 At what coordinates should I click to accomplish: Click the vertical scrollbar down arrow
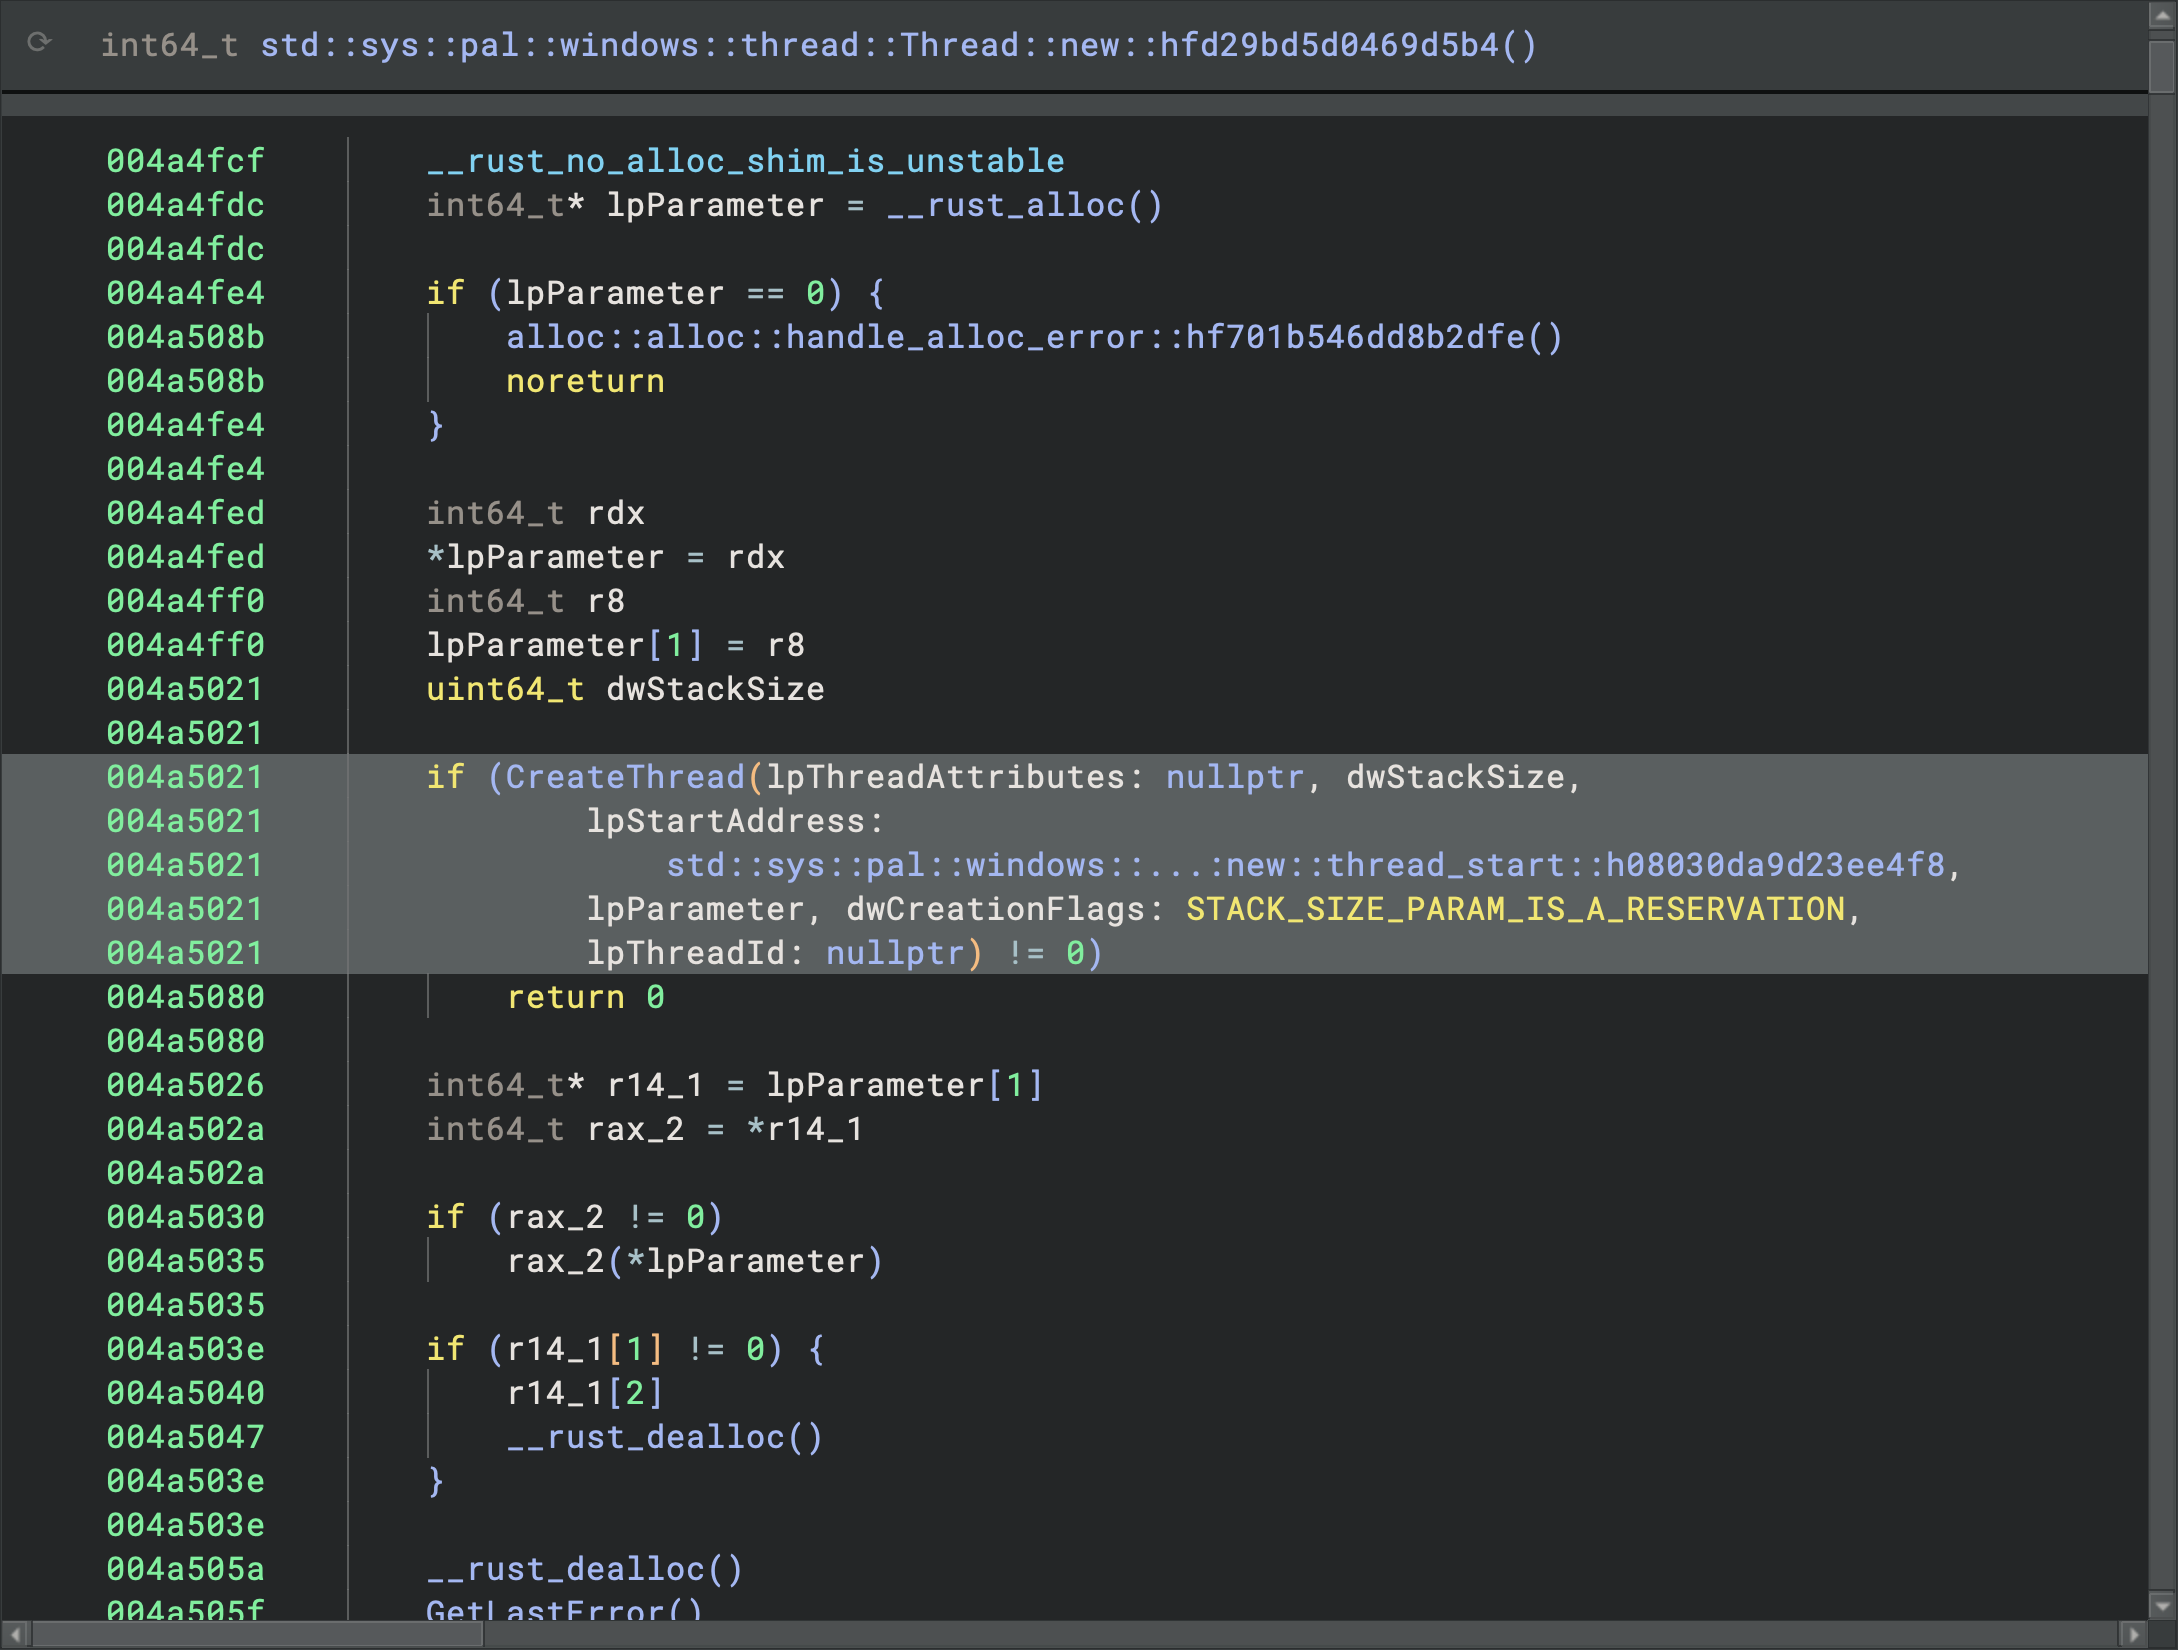[2162, 1605]
